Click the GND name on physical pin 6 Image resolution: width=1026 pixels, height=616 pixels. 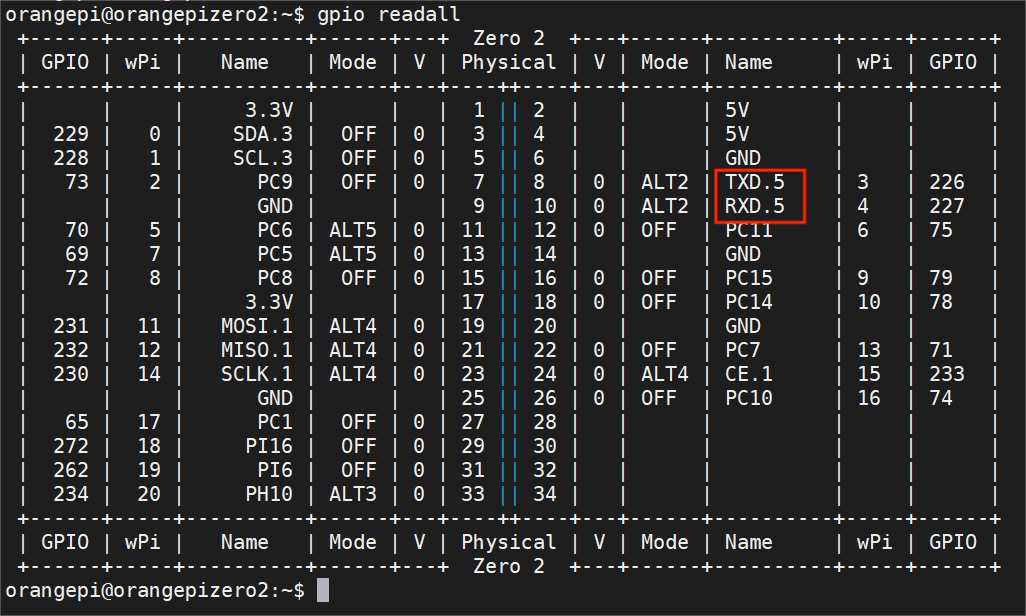743,158
